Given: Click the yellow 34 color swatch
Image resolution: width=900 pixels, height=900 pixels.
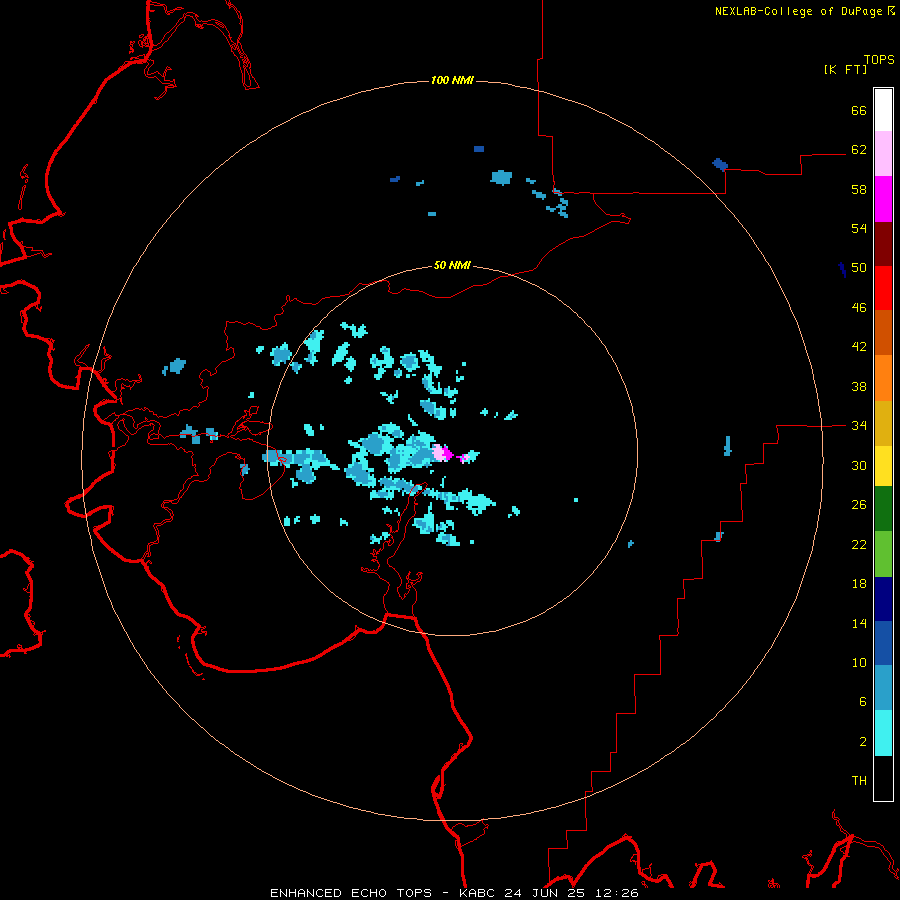Looking at the screenshot, I should [883, 466].
